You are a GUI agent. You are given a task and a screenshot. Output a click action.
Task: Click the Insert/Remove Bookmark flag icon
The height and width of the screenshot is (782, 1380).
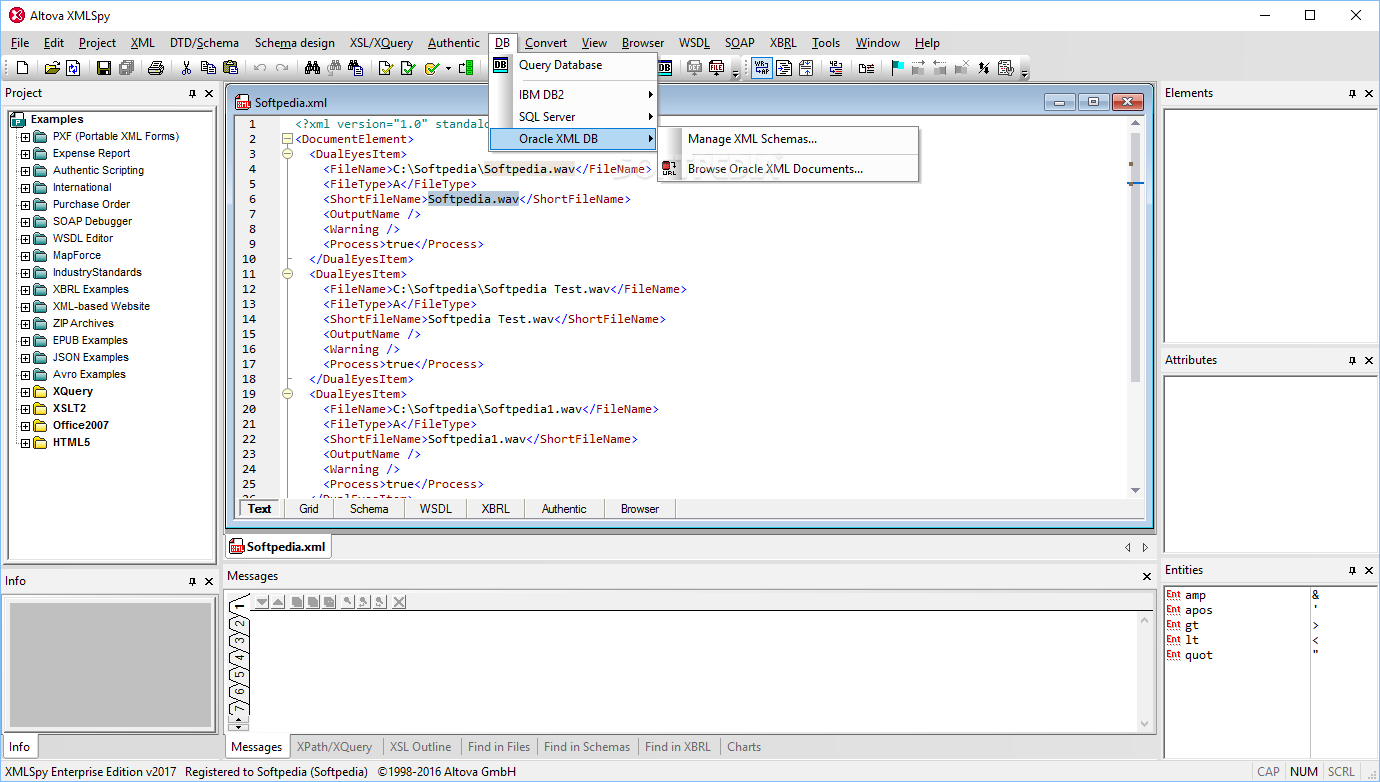point(897,68)
